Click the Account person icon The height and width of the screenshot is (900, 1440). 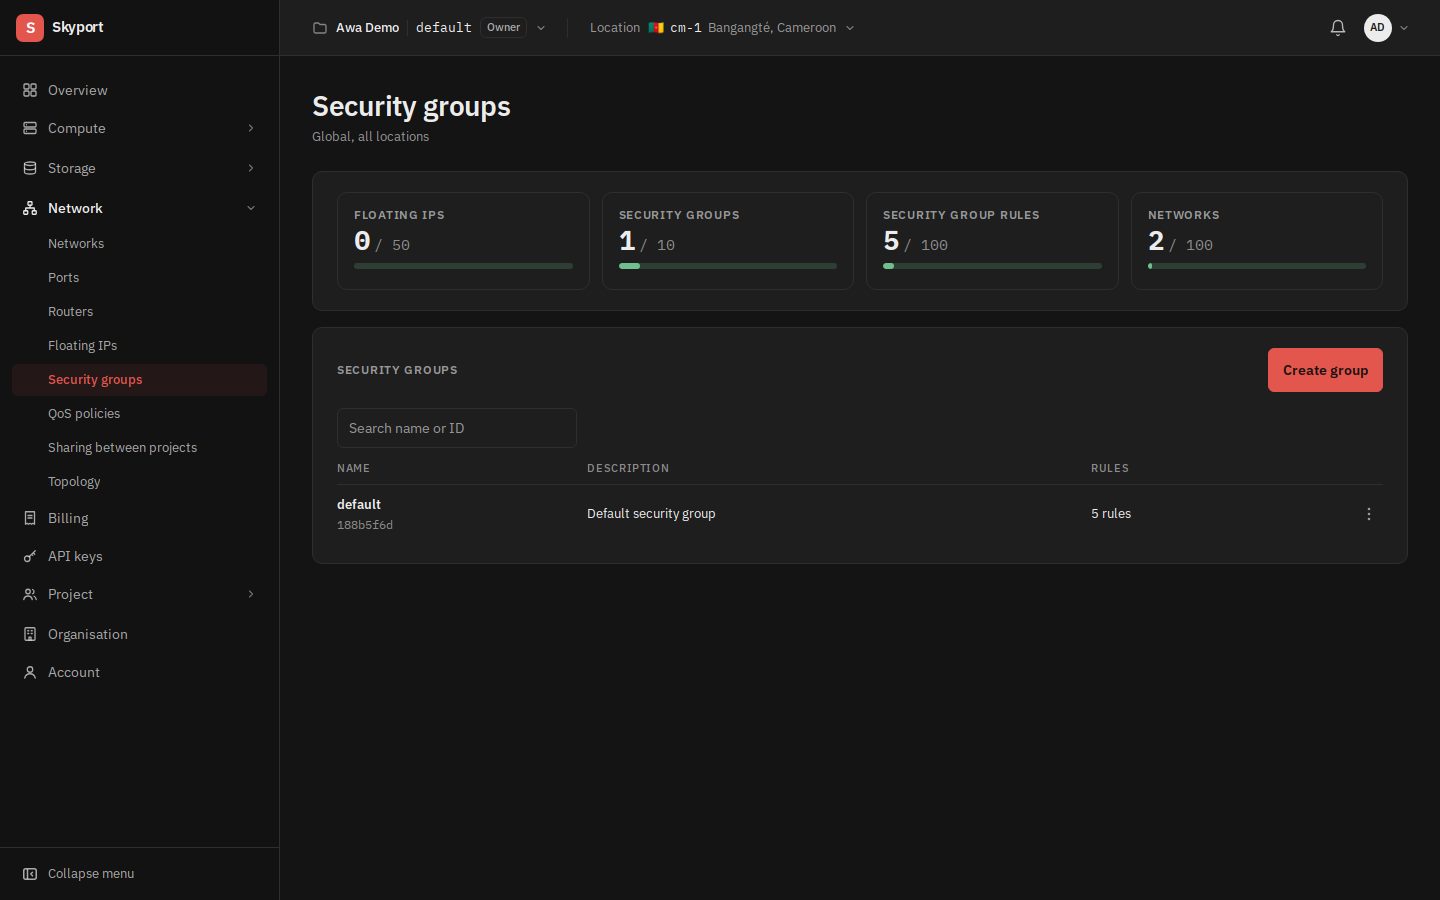pos(30,672)
